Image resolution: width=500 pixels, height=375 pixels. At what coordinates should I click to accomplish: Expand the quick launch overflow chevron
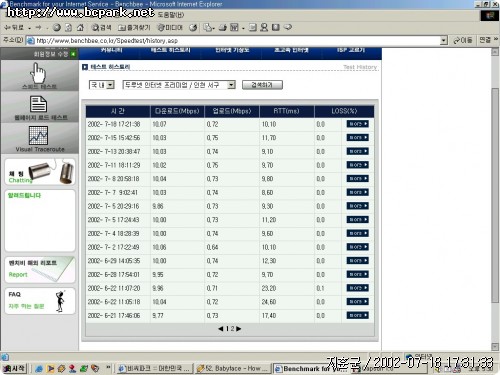point(109,368)
